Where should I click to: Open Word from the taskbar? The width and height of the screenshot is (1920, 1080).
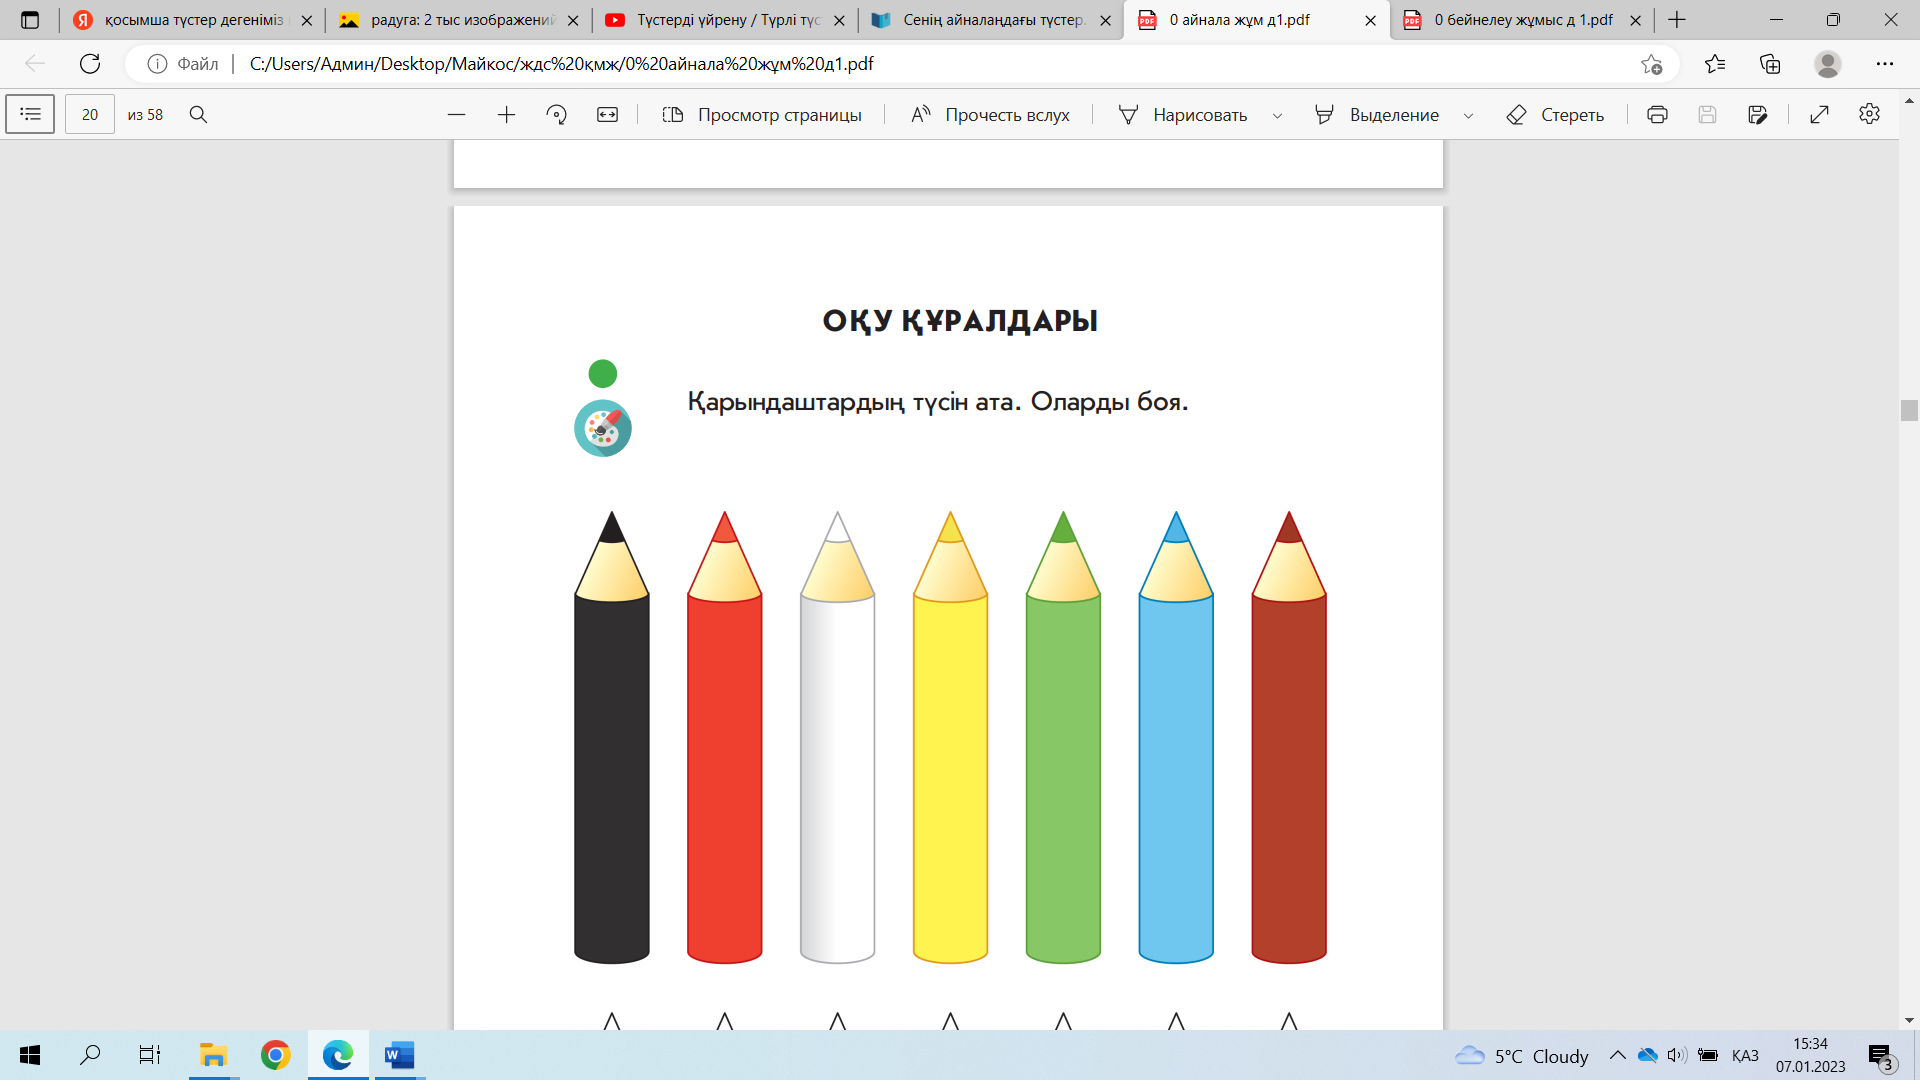click(x=399, y=1055)
